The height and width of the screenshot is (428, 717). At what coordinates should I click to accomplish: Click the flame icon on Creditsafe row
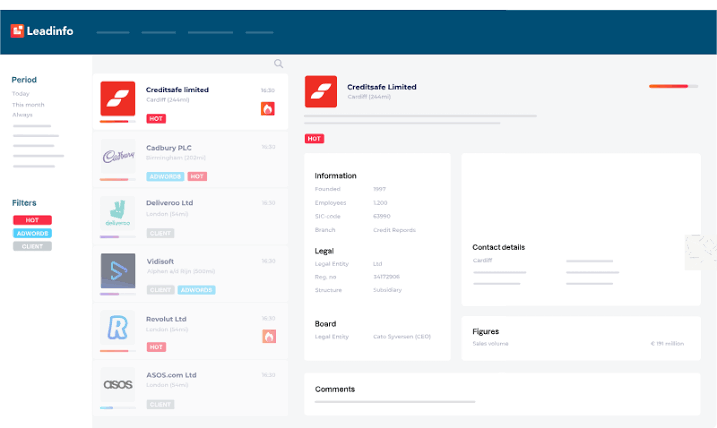click(268, 108)
